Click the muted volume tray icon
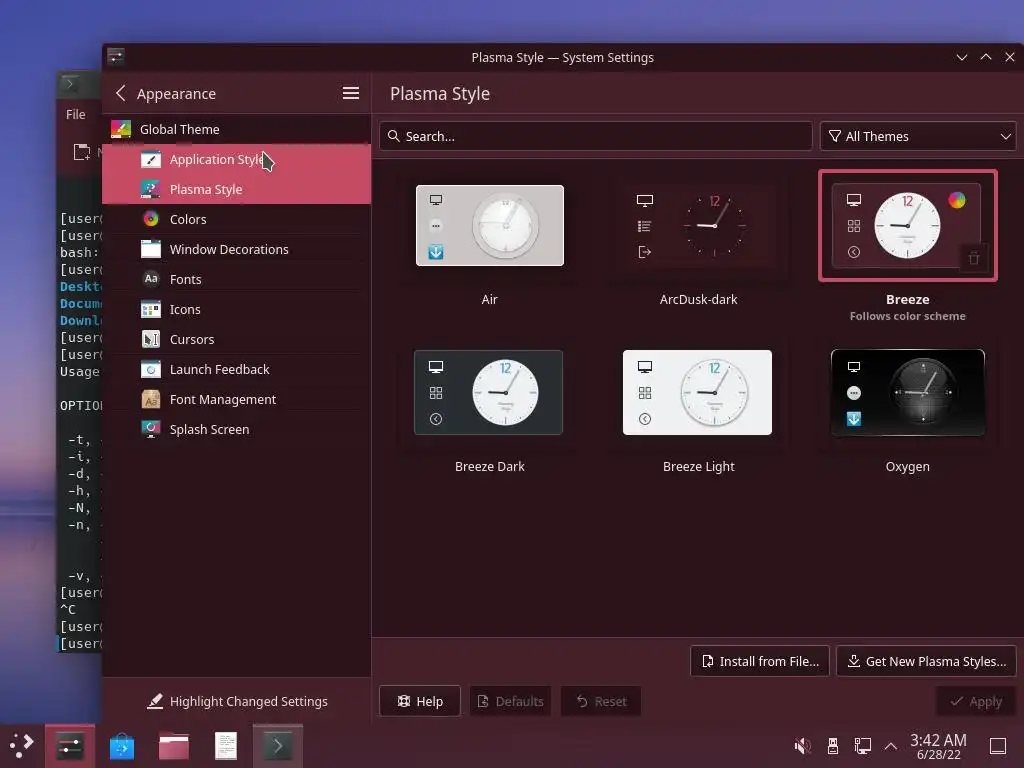 pos(803,746)
